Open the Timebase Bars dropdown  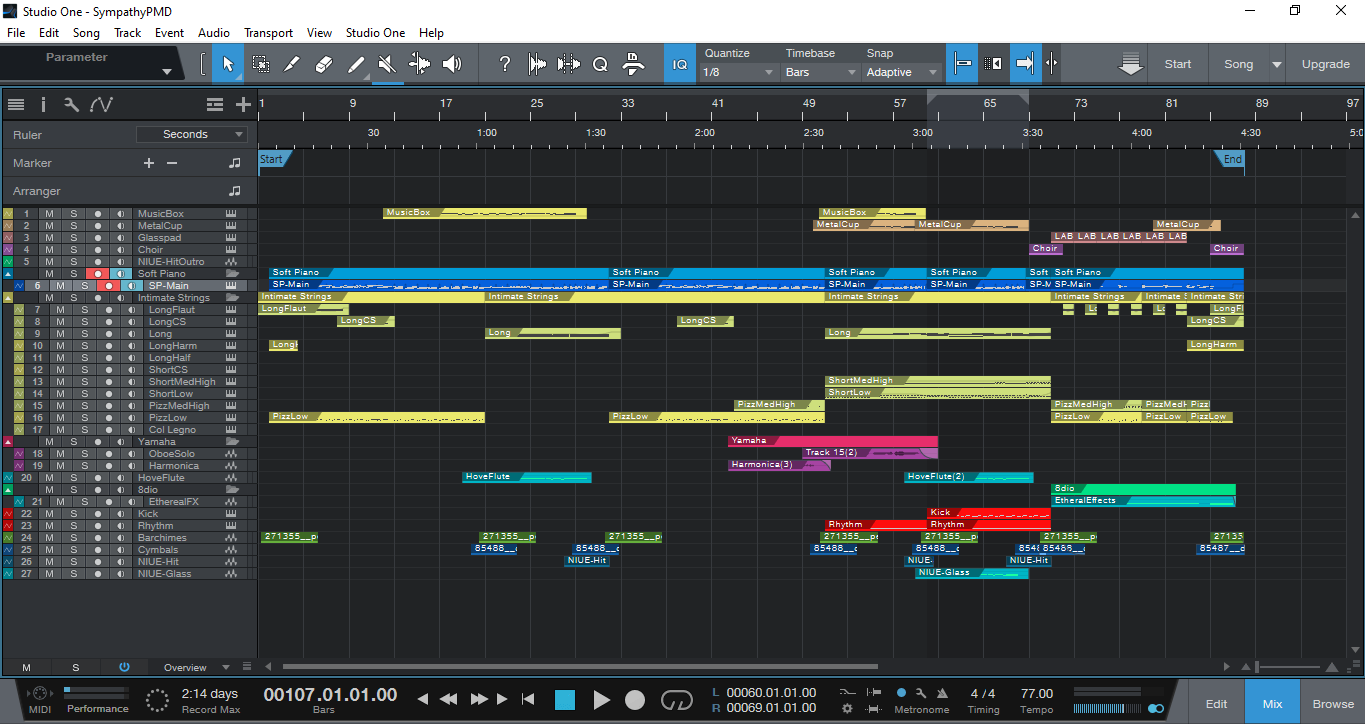click(x=821, y=72)
